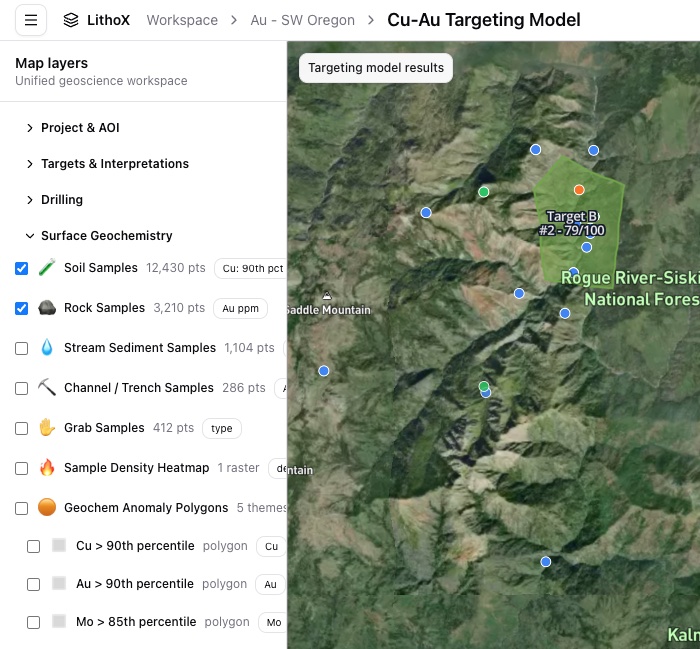
Task: Enable the Channel / Trench Samples layer
Action: click(21, 388)
